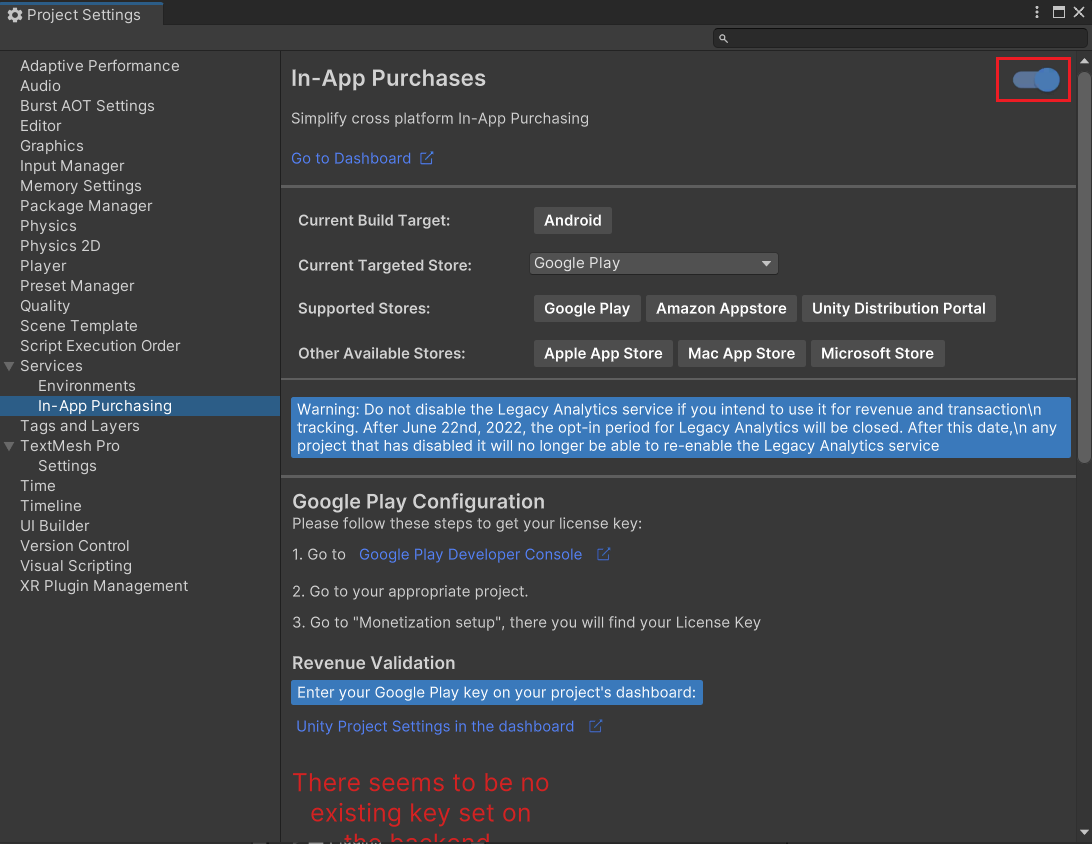Select Editor settings

(x=40, y=126)
